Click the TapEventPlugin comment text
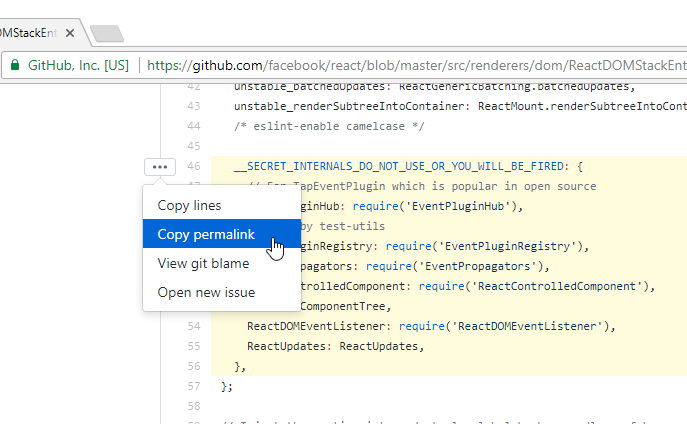The height and width of the screenshot is (424, 687). (445, 187)
